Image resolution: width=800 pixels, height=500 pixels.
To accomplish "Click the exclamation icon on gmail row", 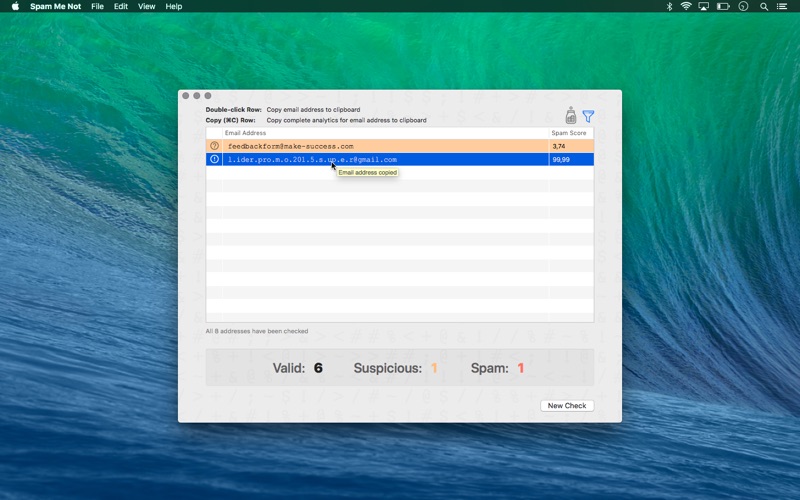I will (x=214, y=159).
